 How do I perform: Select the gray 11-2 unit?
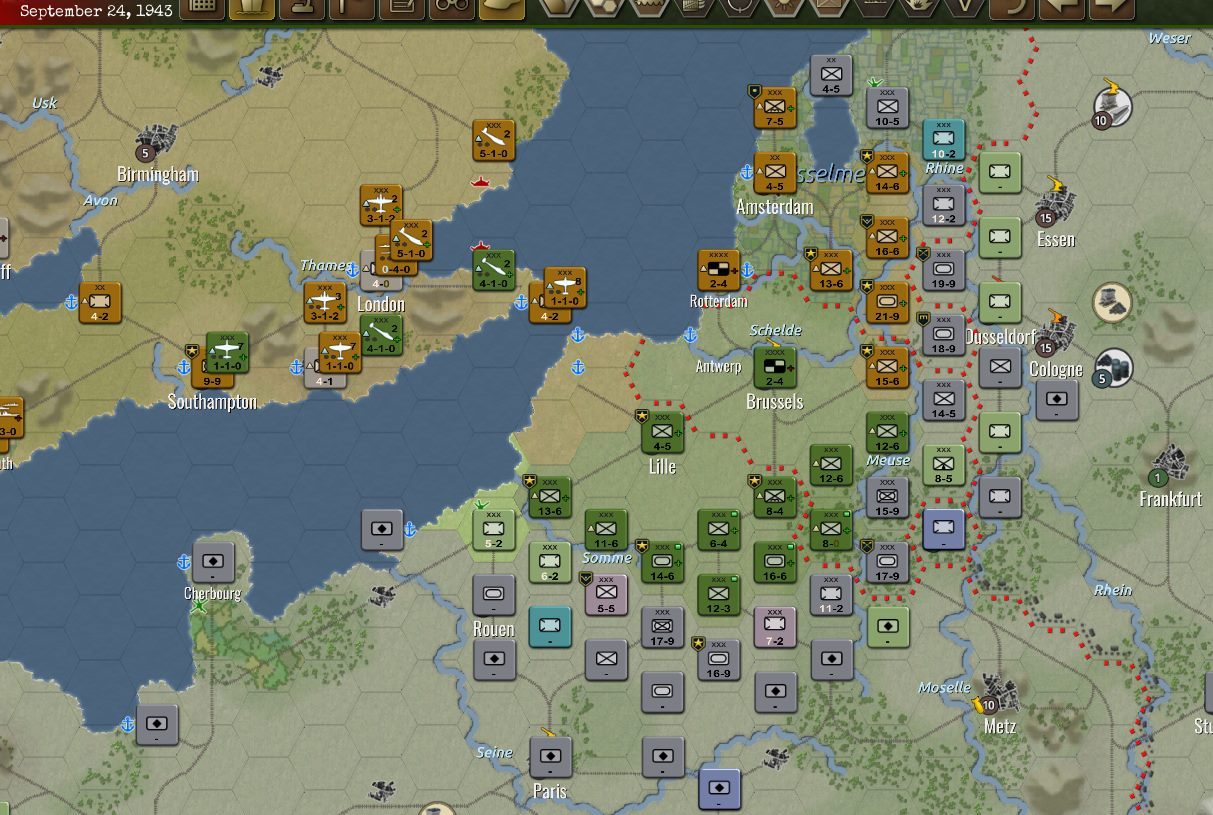point(831,595)
